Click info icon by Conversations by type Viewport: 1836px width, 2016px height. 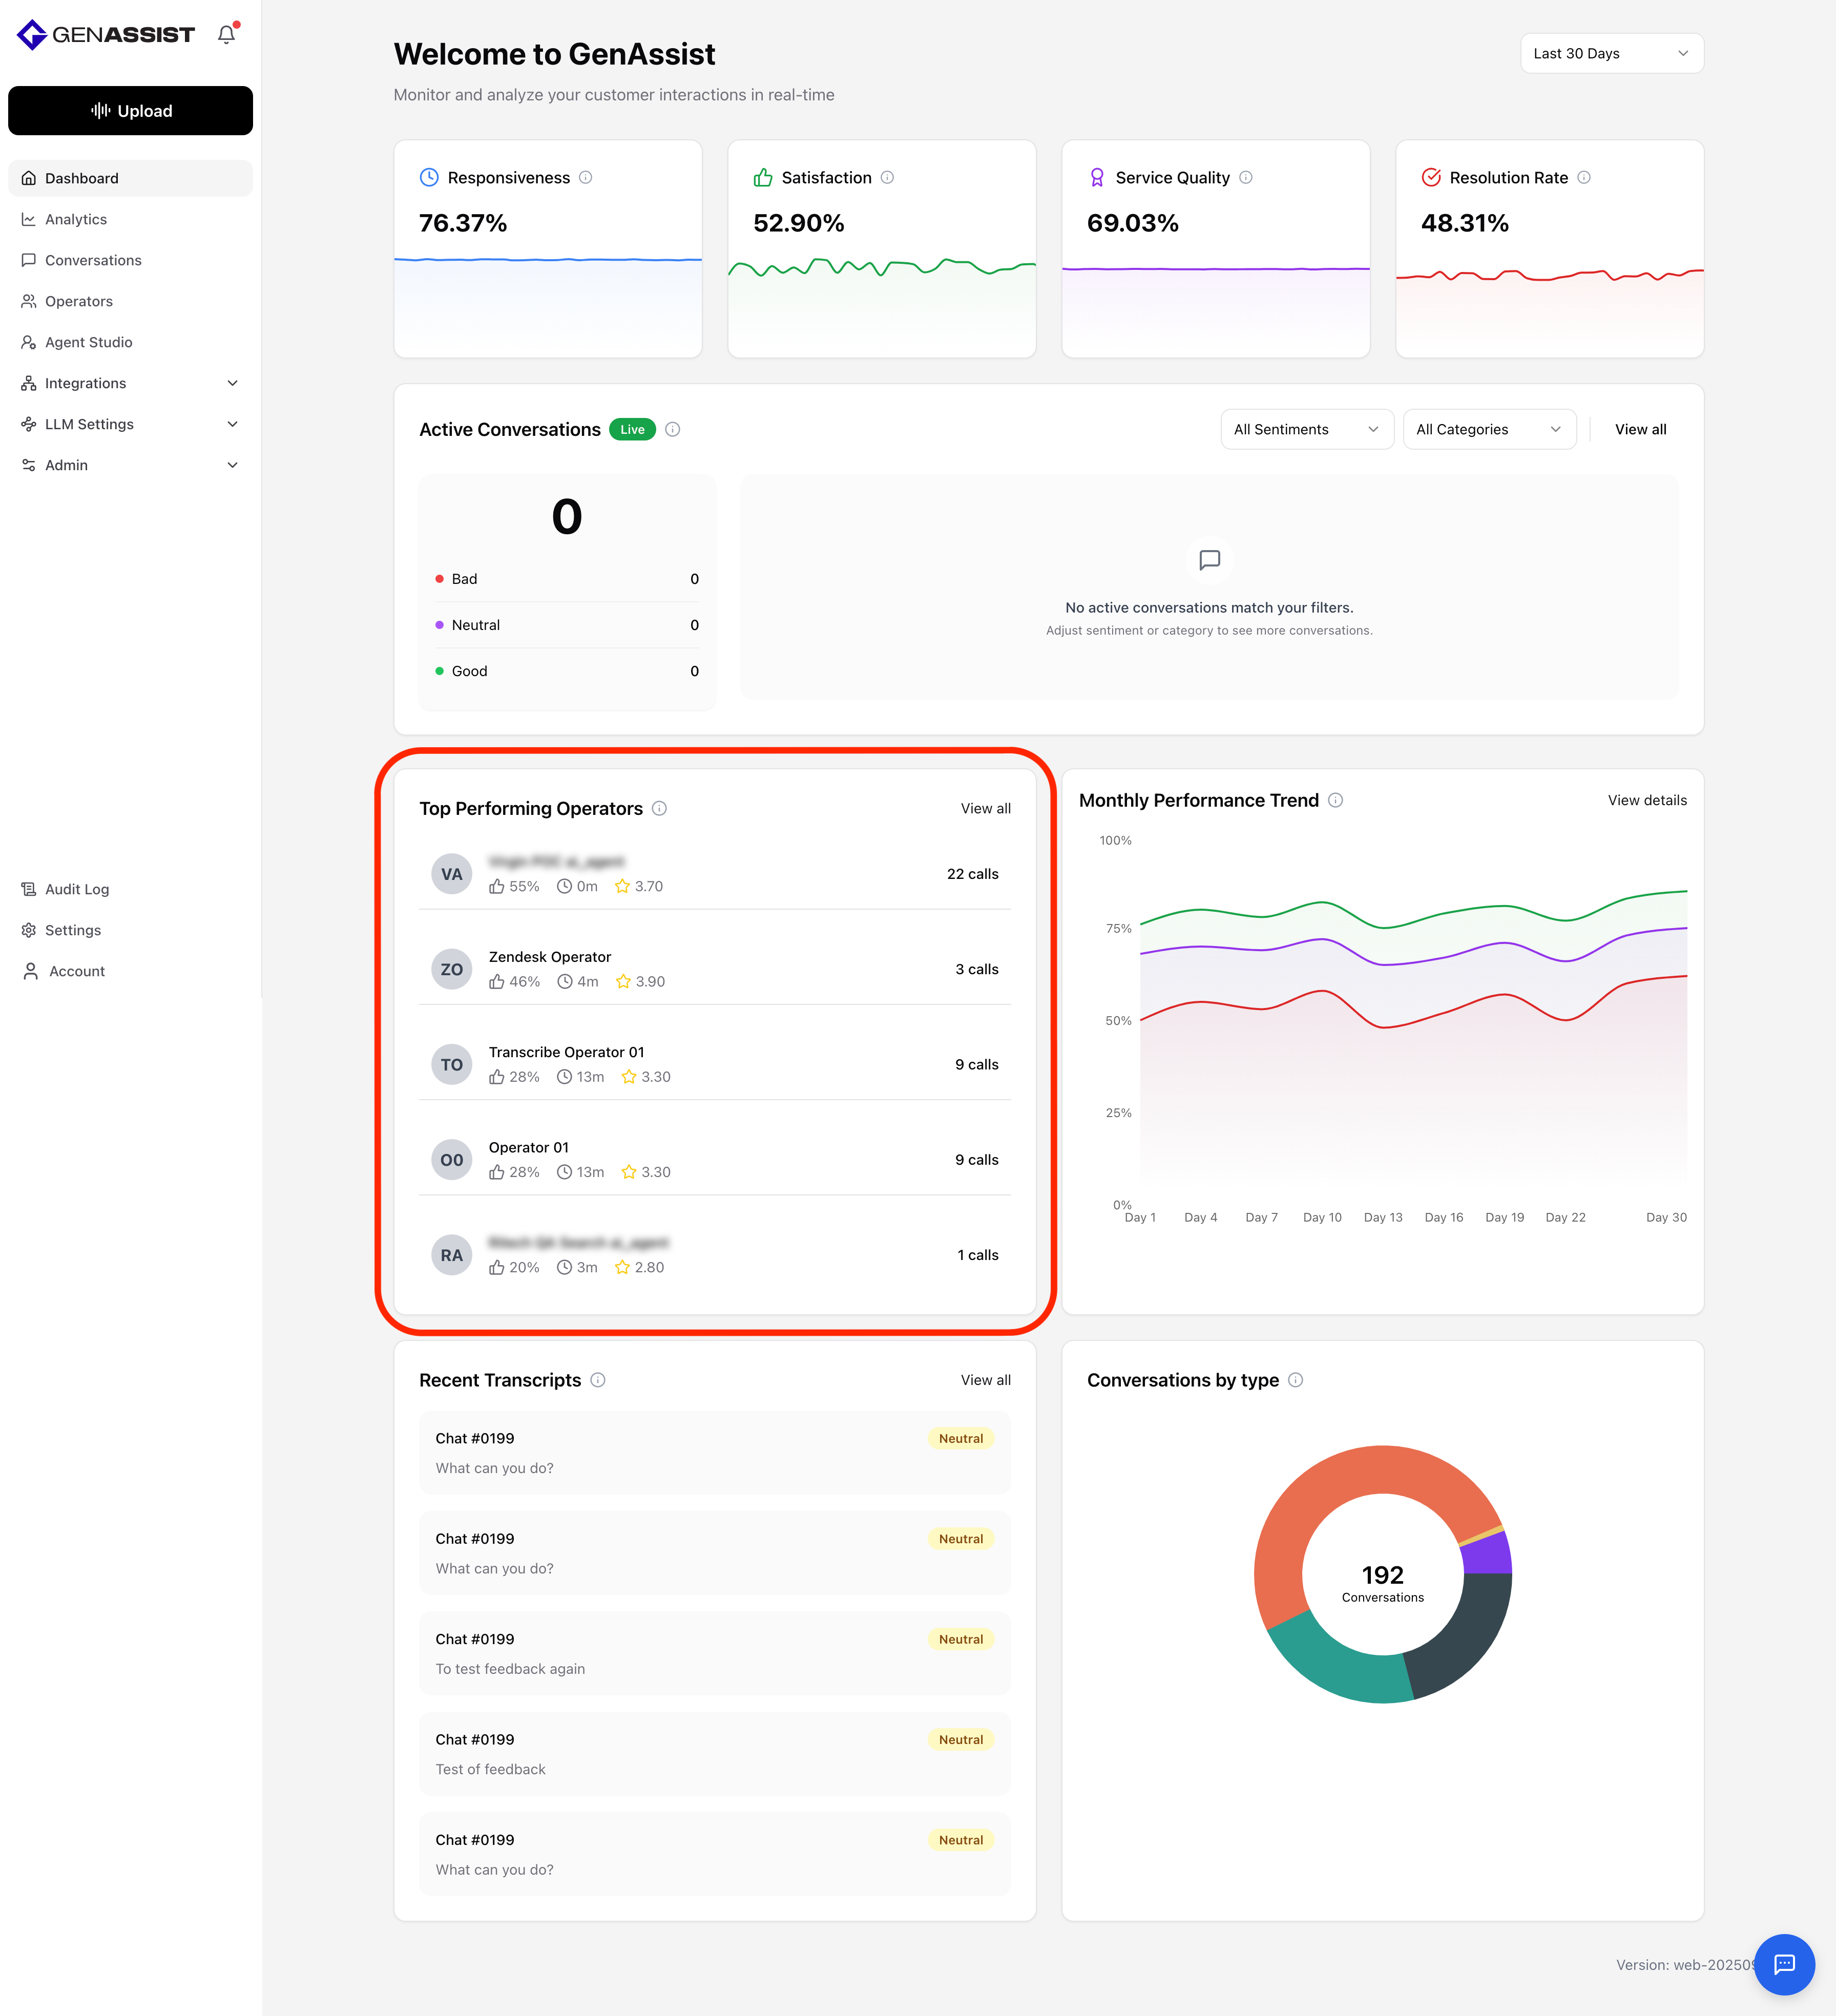pos(1296,1380)
